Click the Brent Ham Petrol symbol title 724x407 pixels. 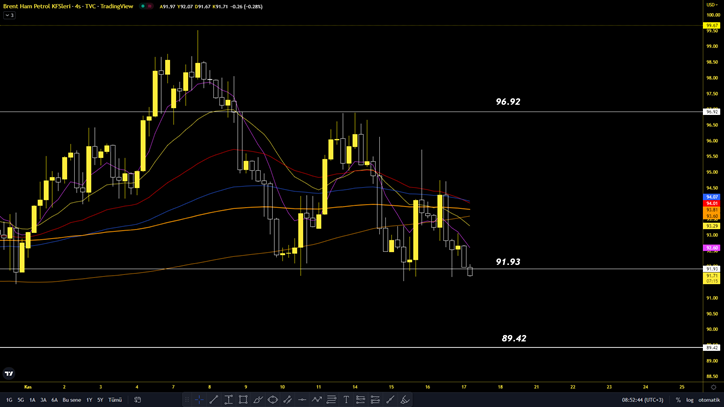tap(40, 6)
